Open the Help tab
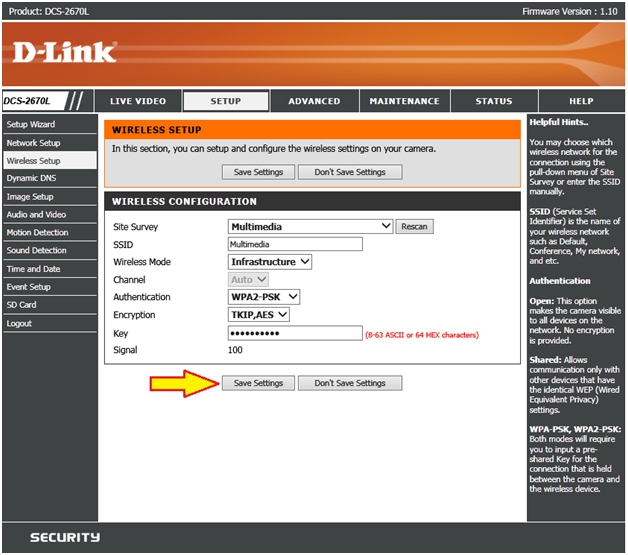 [x=581, y=101]
